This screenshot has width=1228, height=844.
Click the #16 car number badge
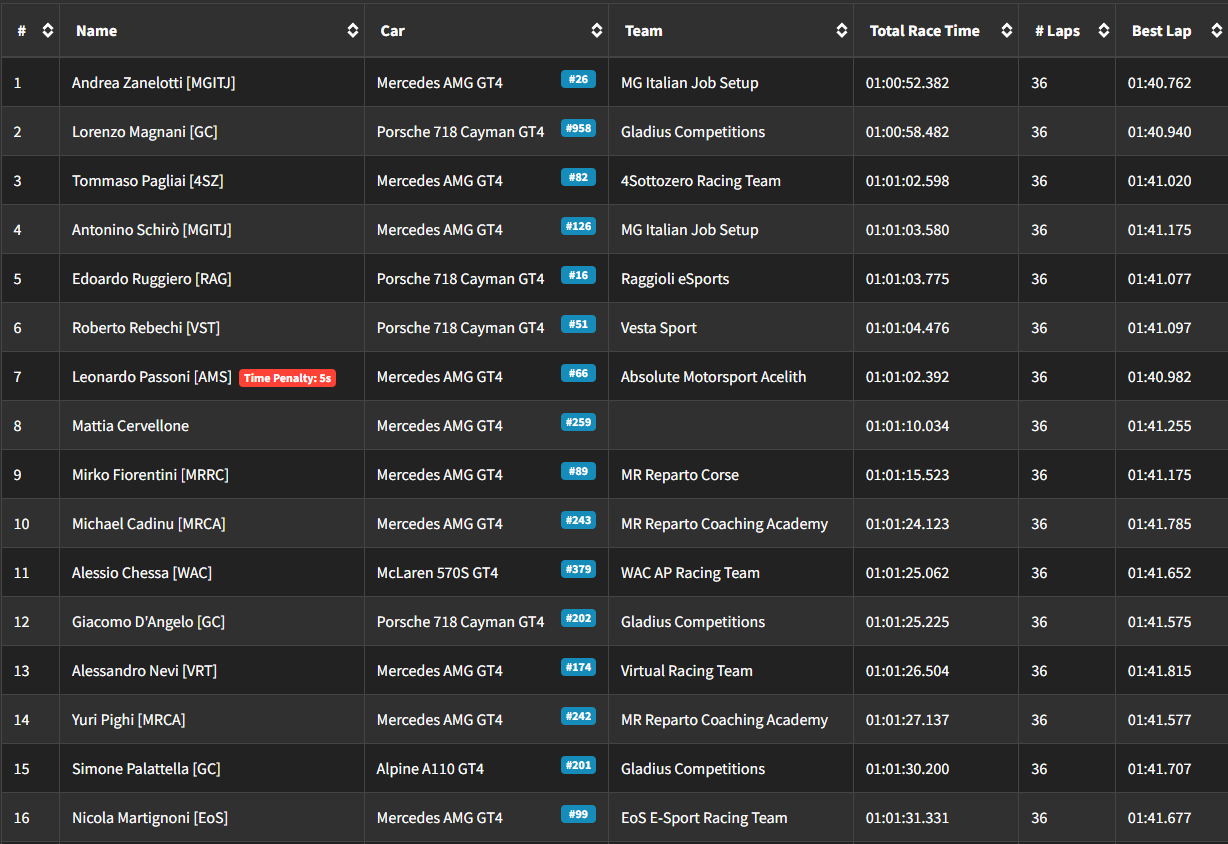tap(578, 275)
